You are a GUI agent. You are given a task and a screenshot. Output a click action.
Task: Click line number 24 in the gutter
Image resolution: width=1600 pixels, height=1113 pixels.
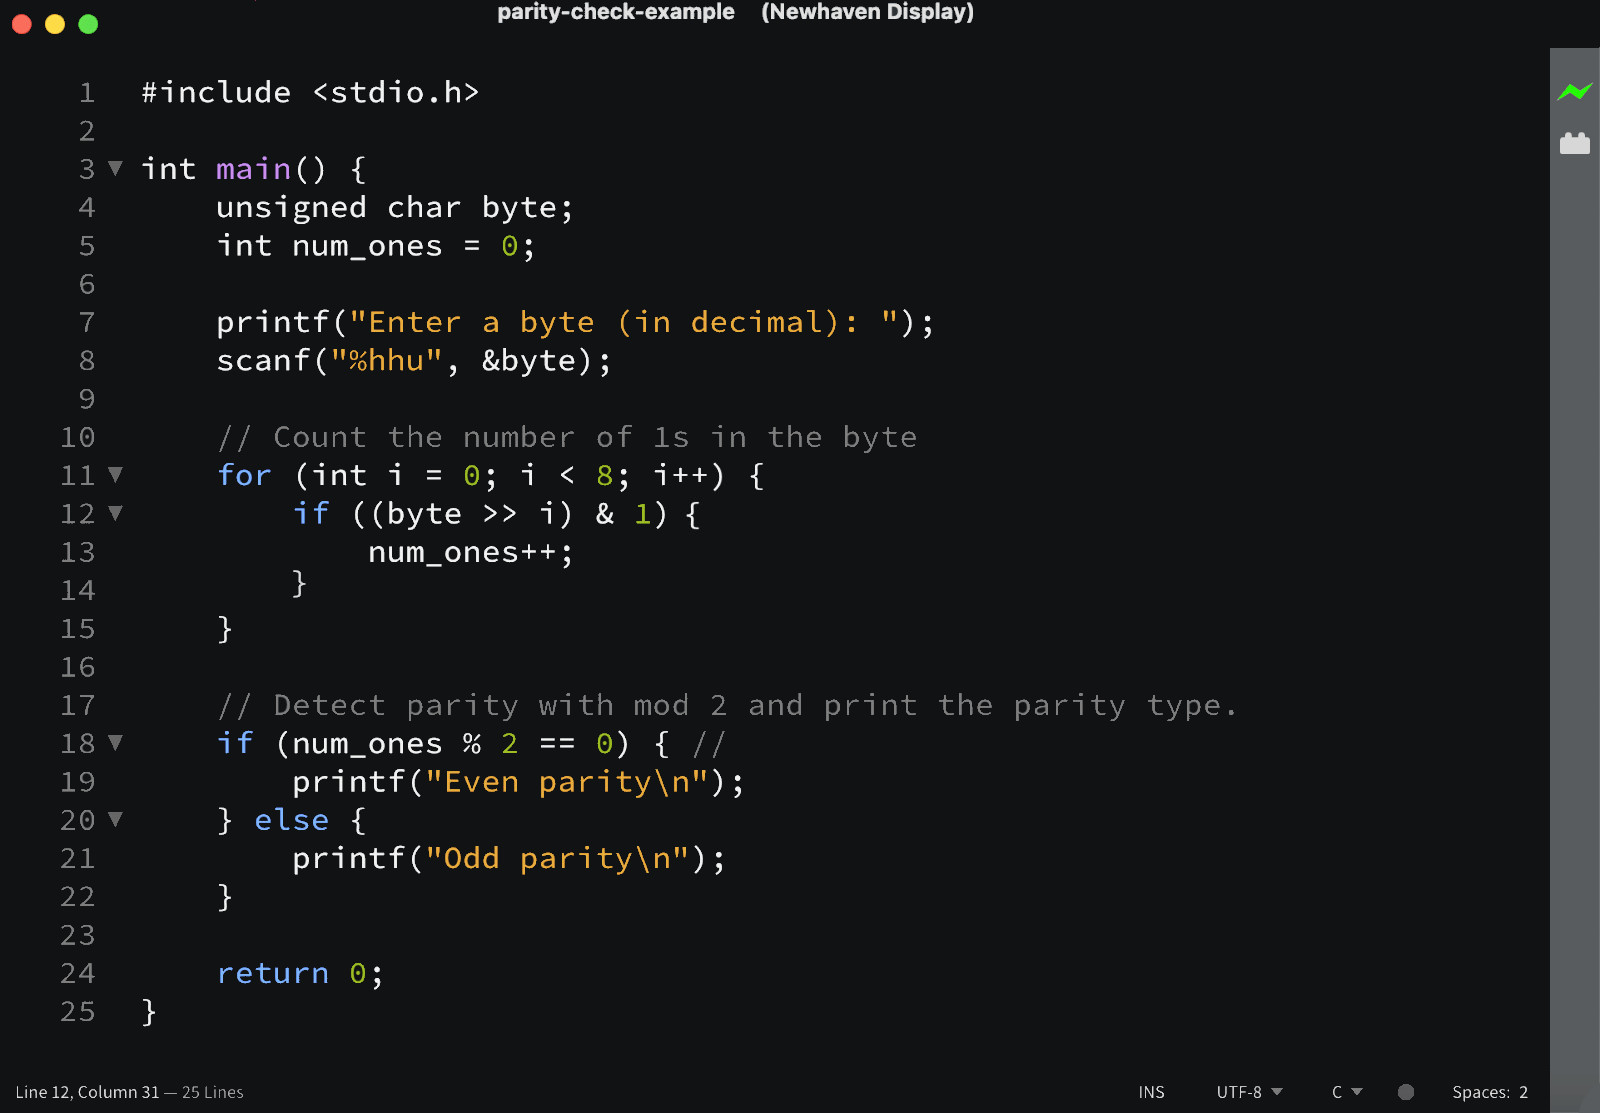(x=78, y=973)
